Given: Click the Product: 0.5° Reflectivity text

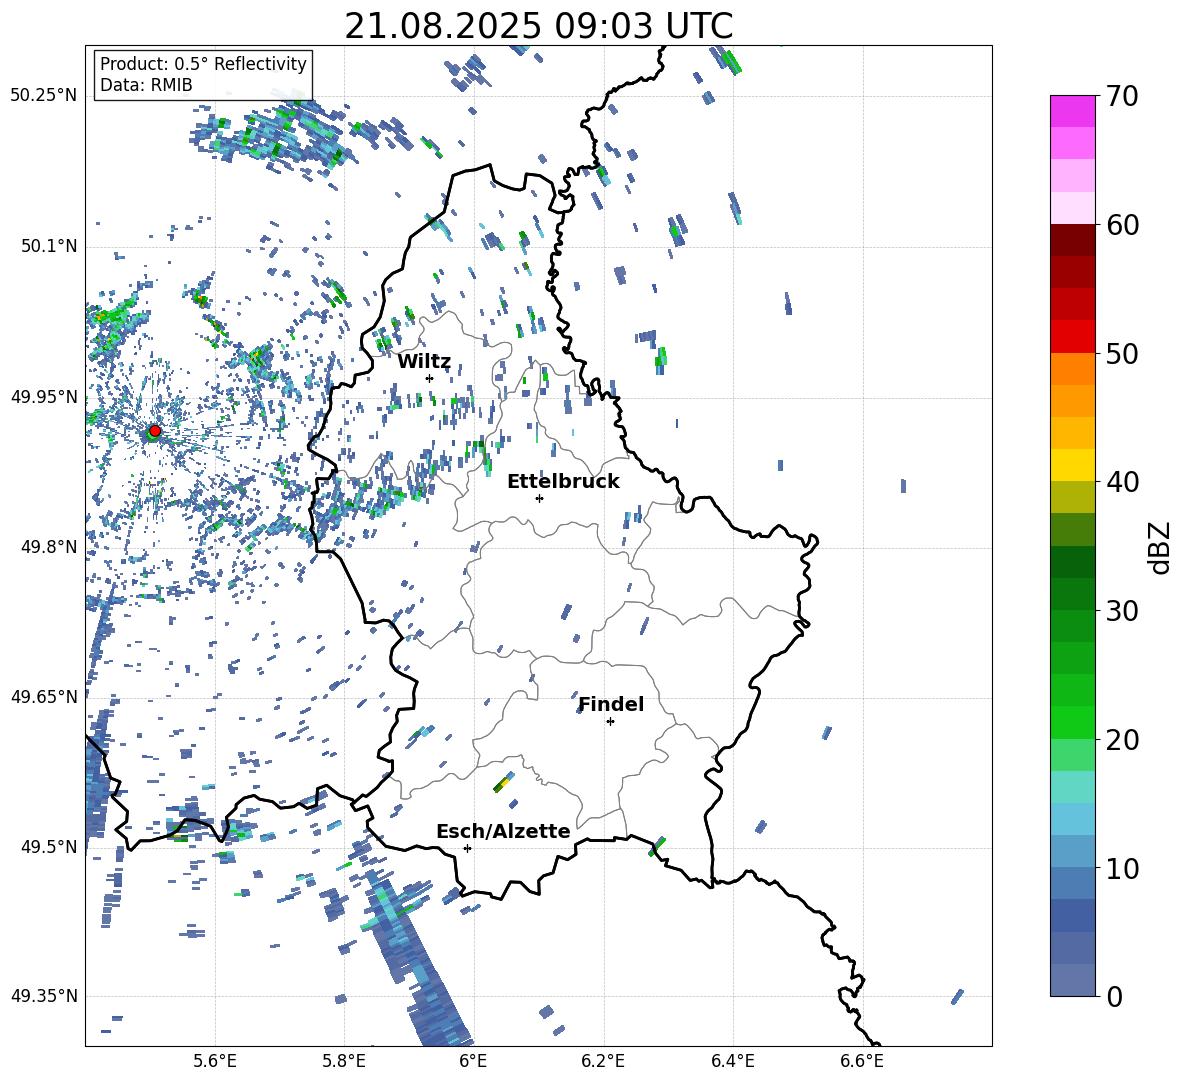Looking at the screenshot, I should [203, 64].
